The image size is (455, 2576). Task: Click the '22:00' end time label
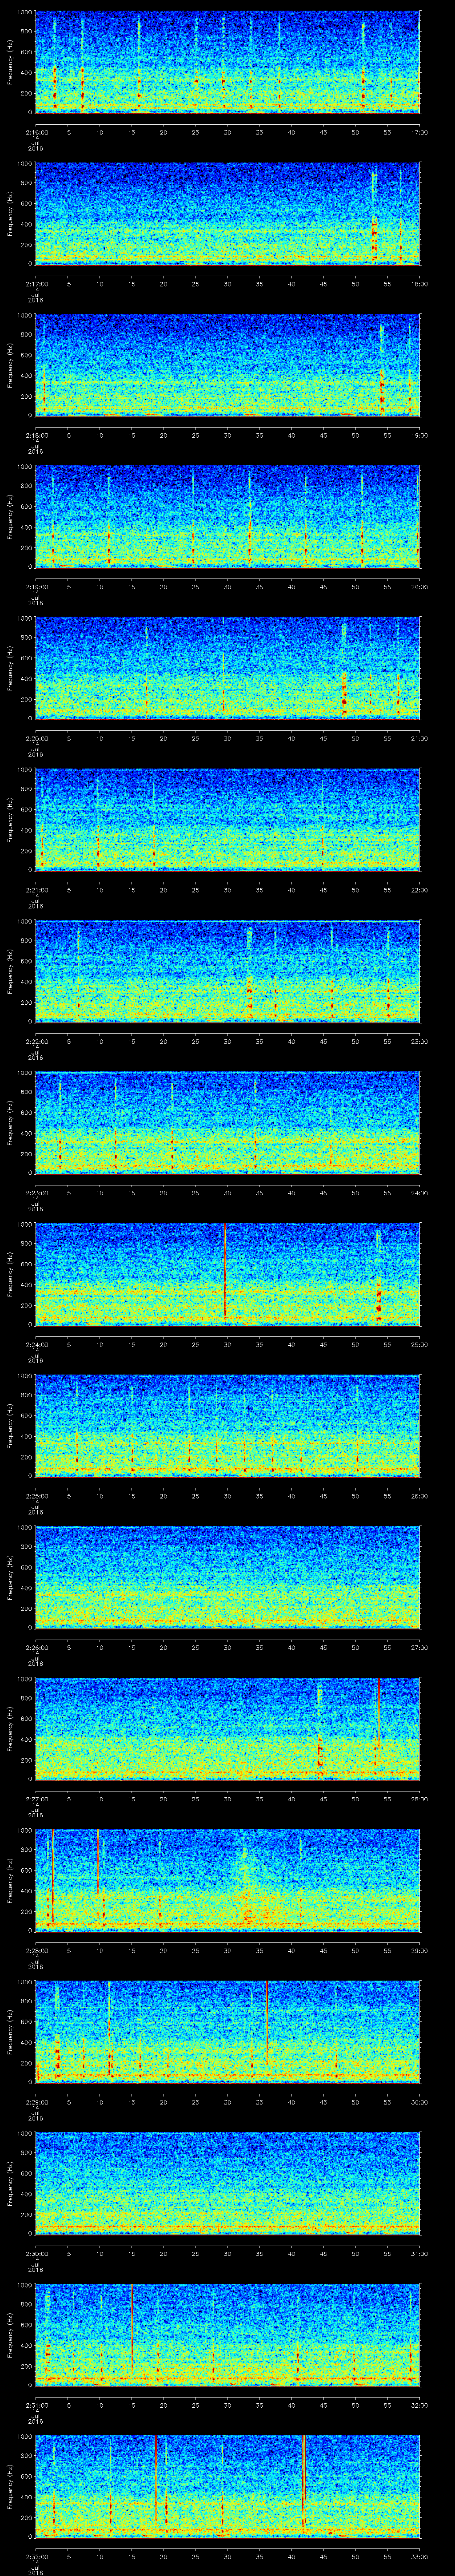419,890
